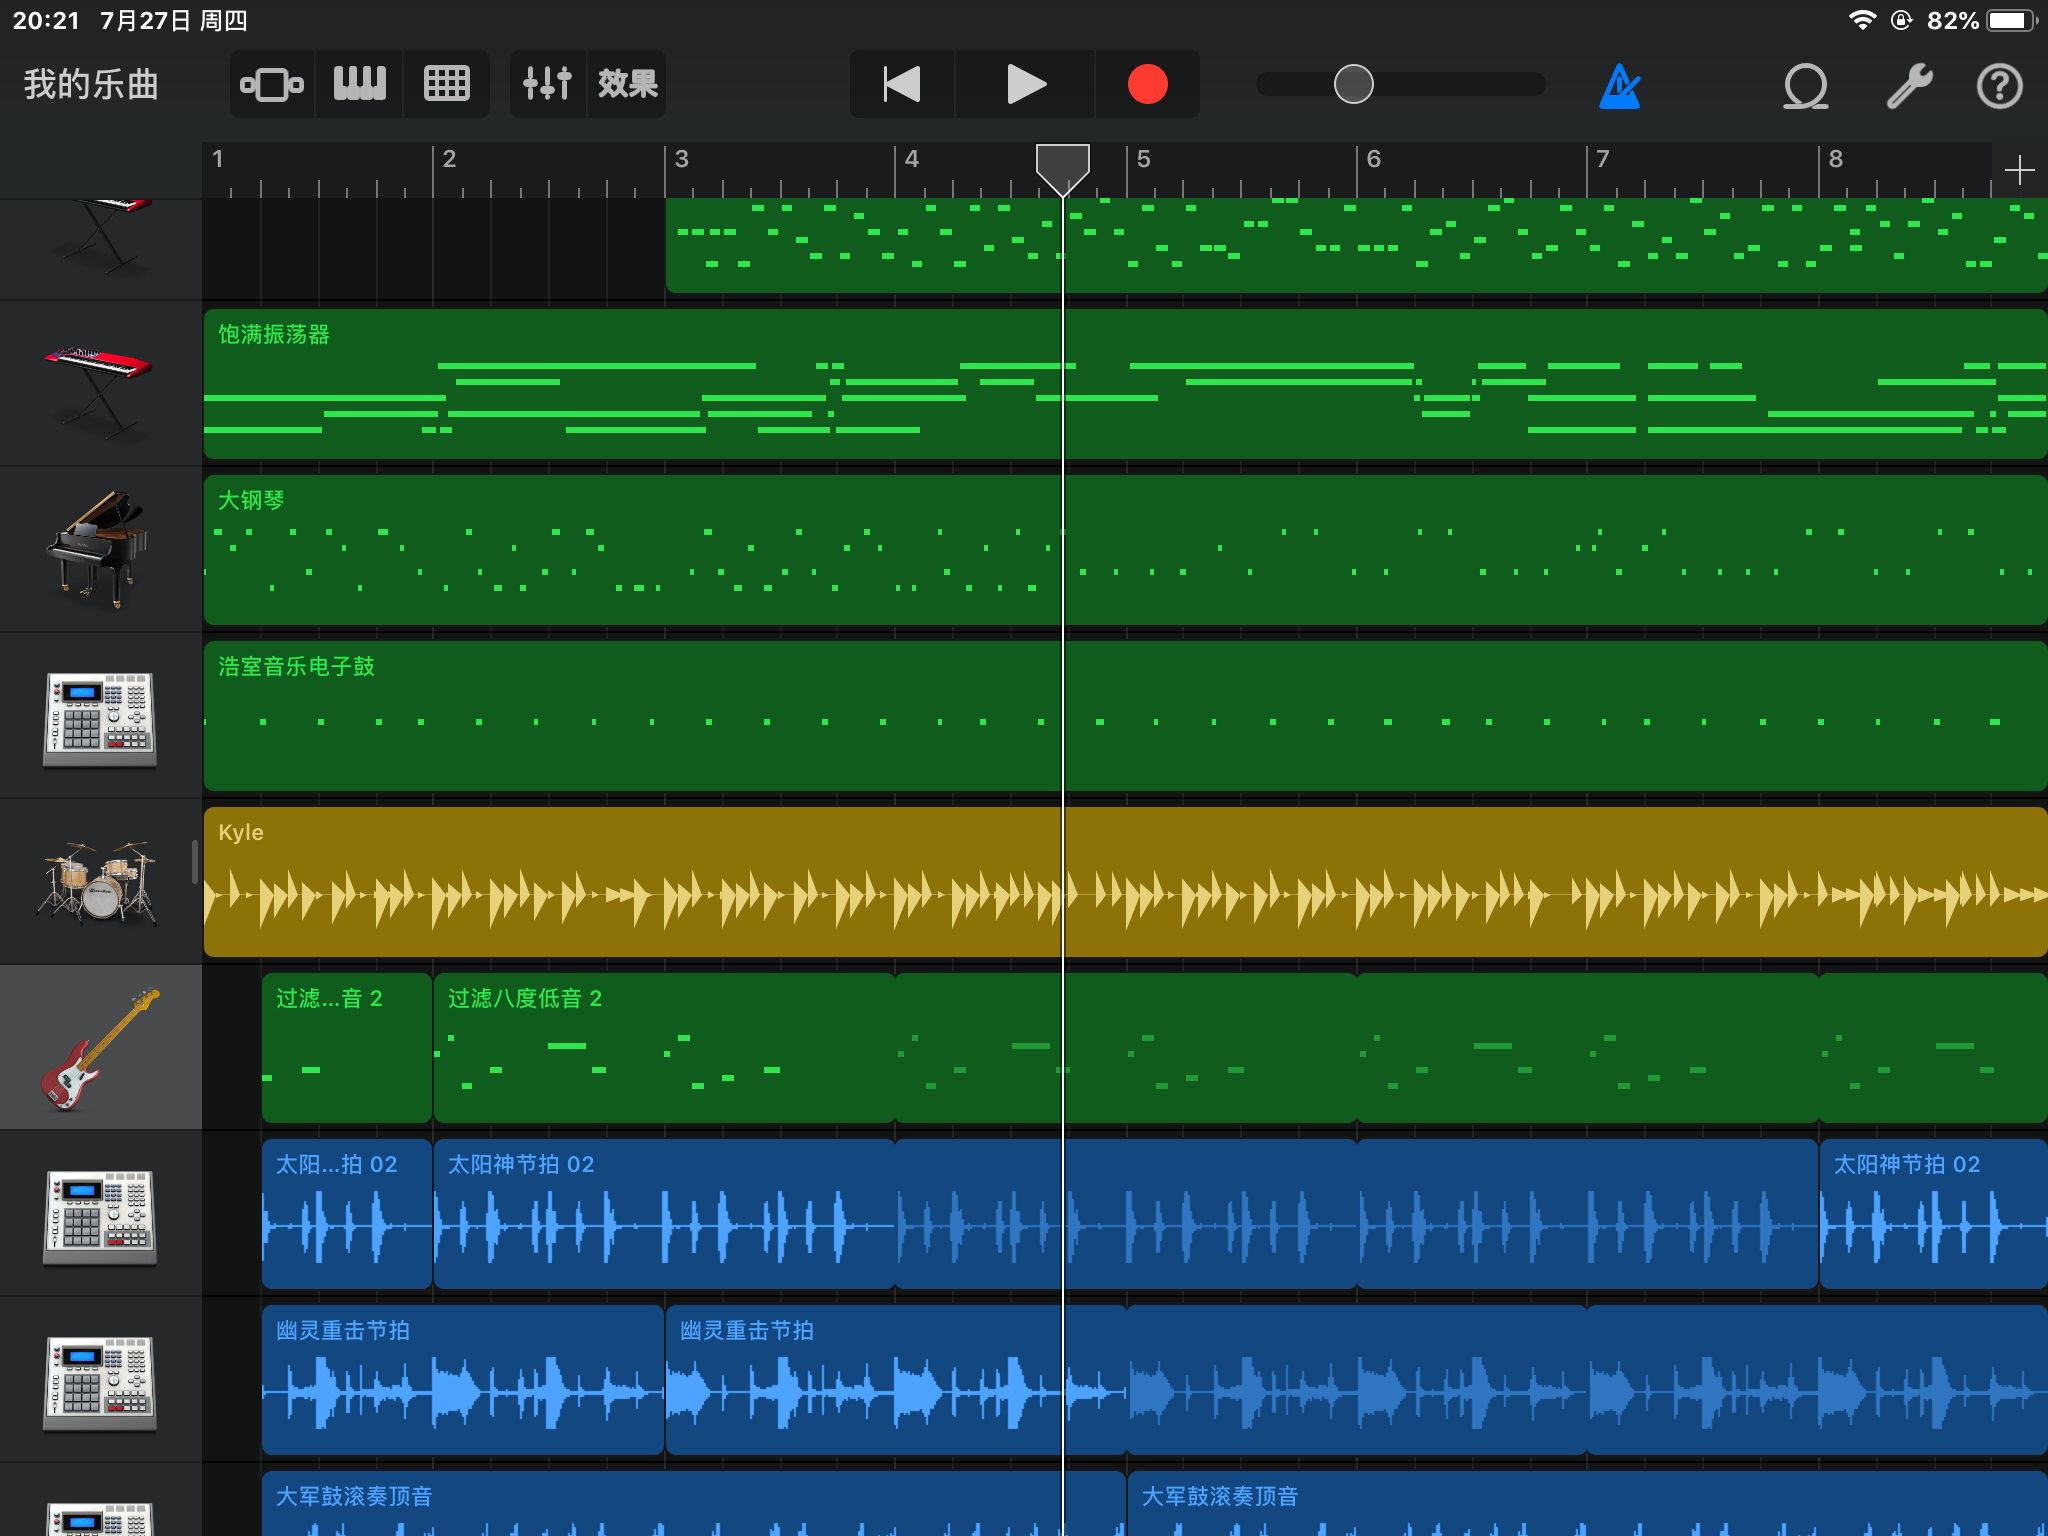Screen dimensions: 2048x1536
Task: Select the red bass guitar track icon
Action: (100, 1047)
